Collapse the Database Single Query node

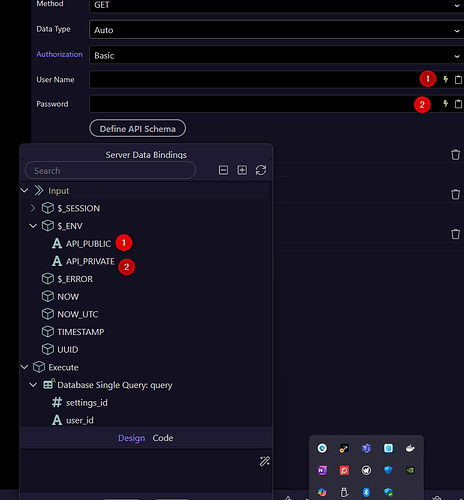coord(33,385)
